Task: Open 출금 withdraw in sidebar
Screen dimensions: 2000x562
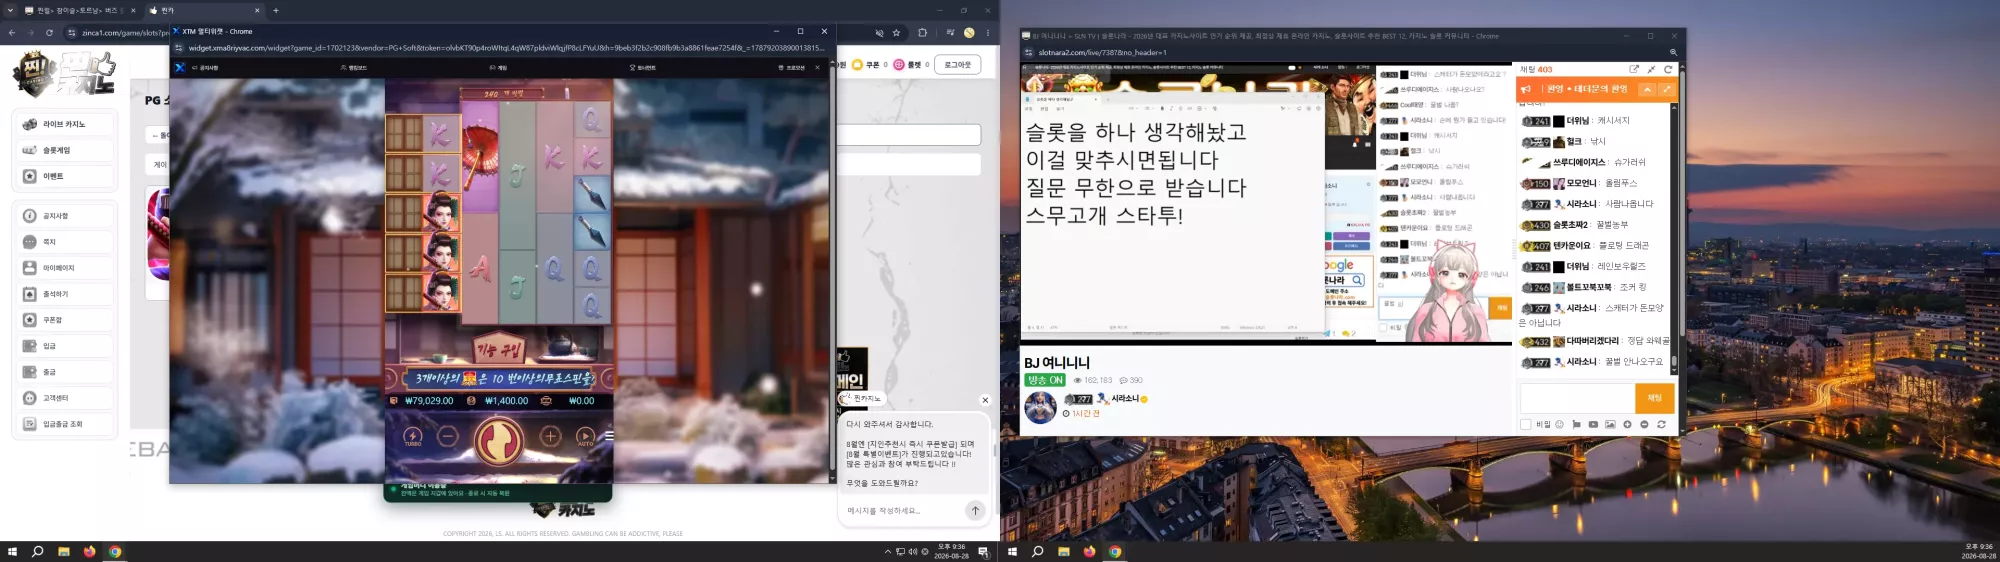Action: [x=65, y=372]
